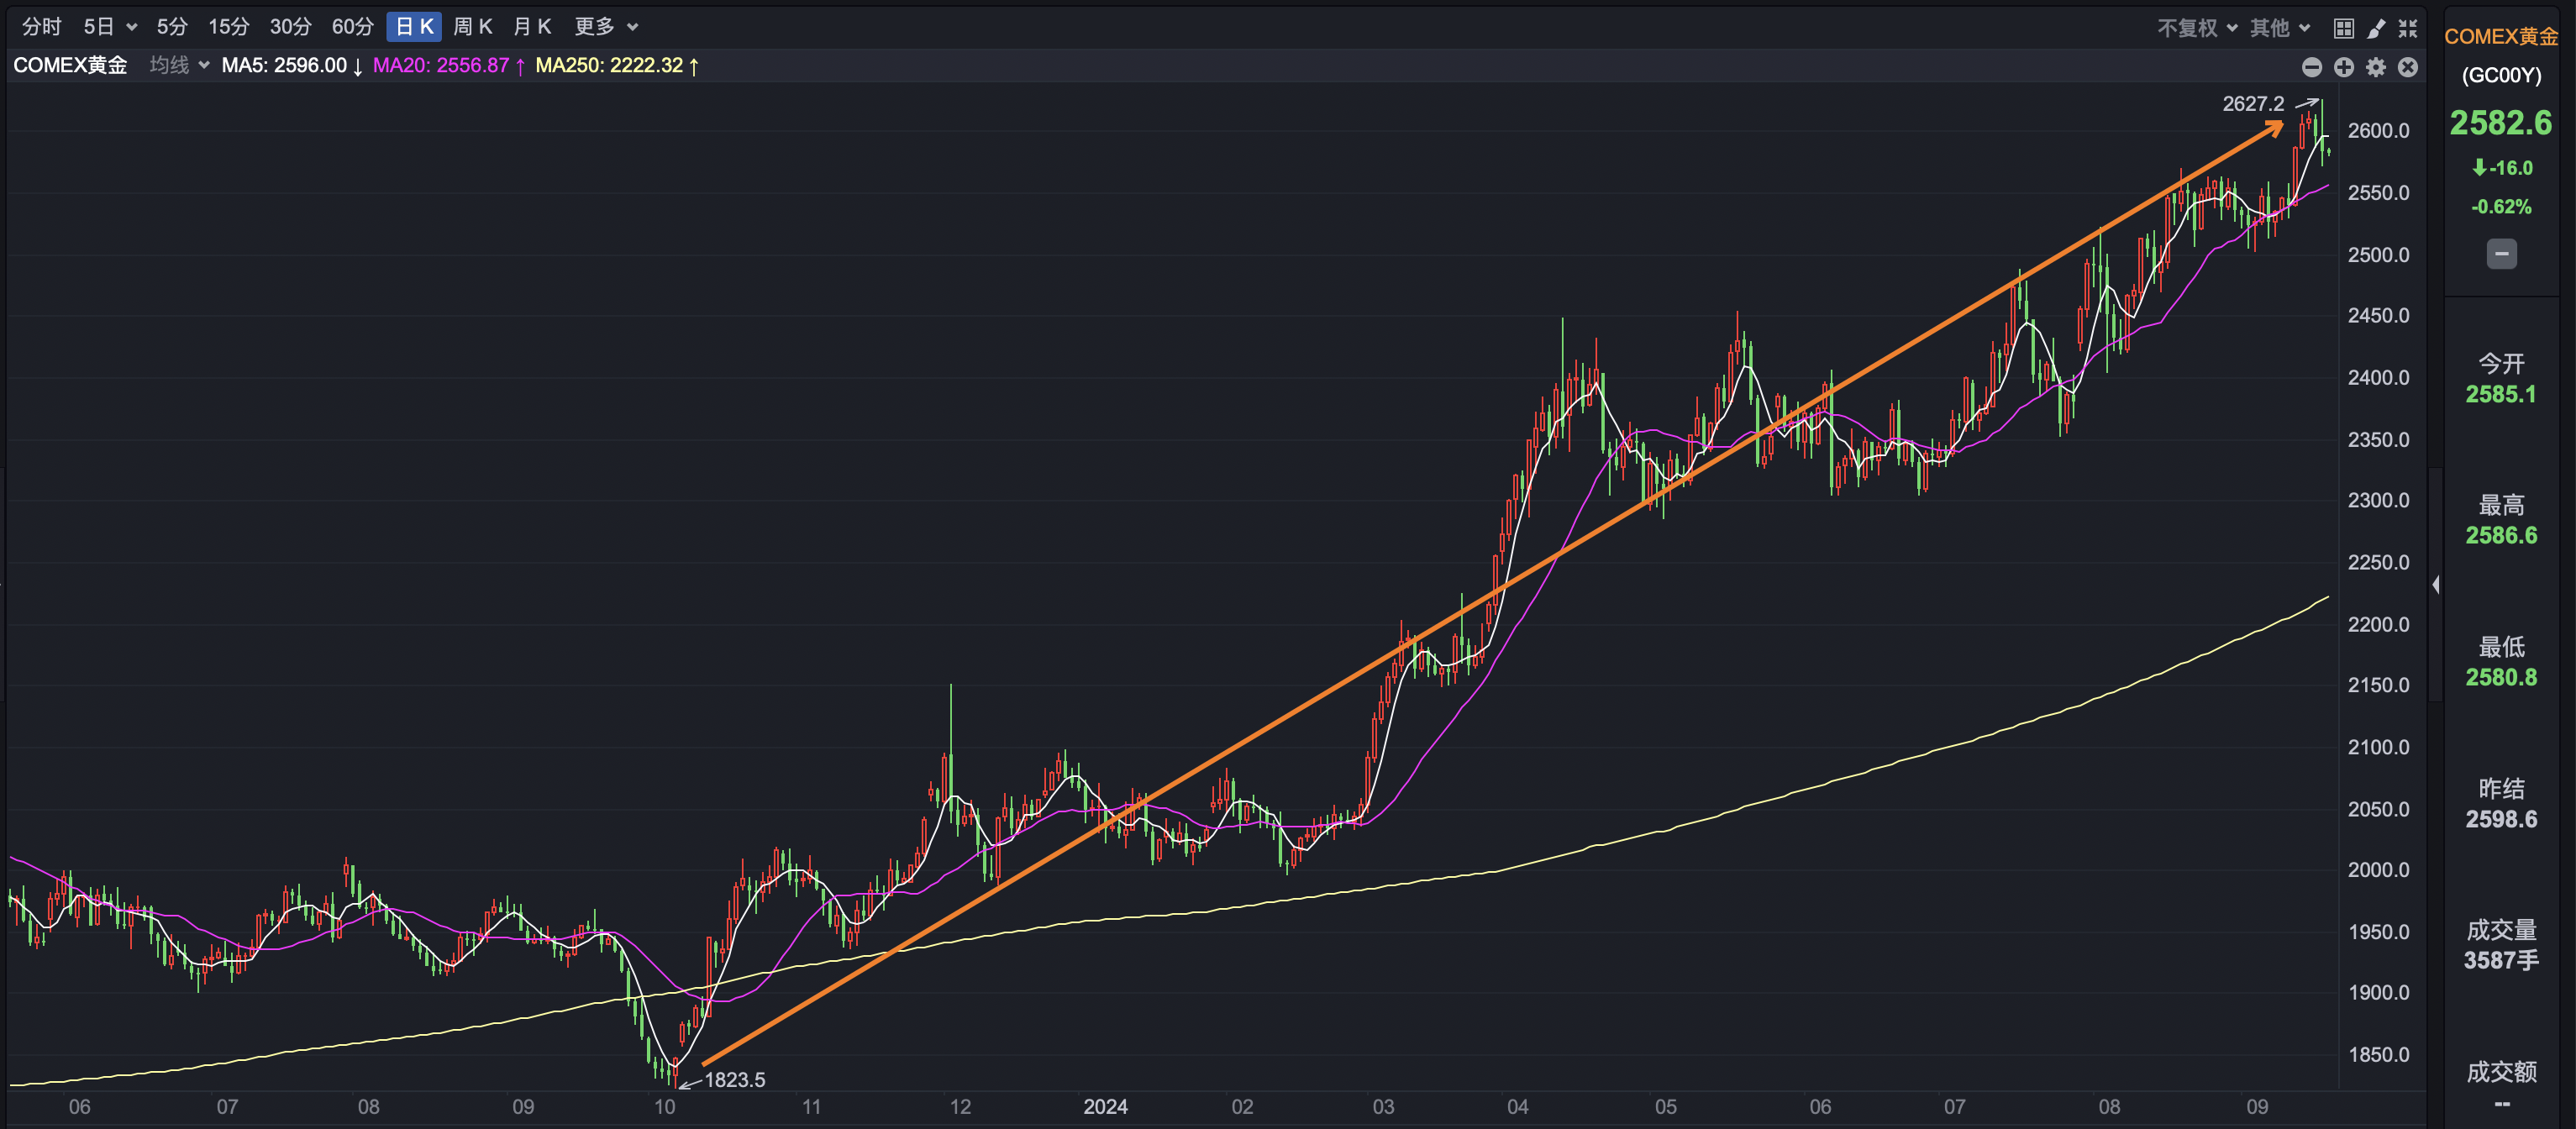2576x1129 pixels.
Task: Remove the moving average indicator with X icon
Action: (x=2408, y=67)
